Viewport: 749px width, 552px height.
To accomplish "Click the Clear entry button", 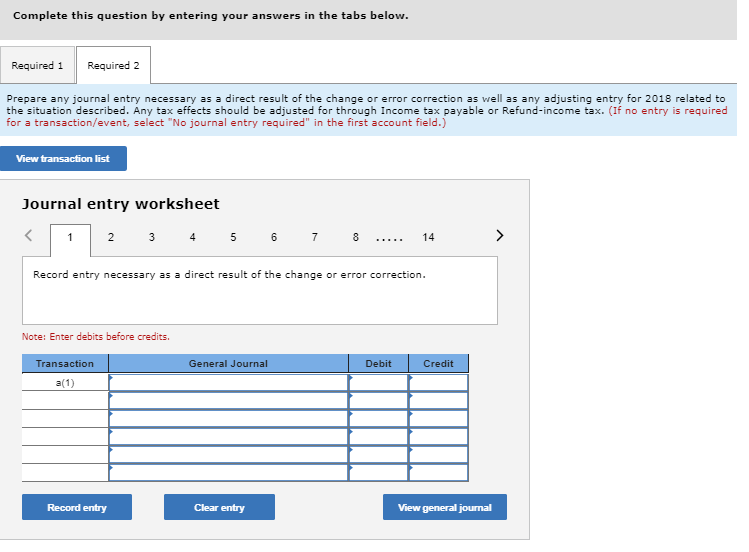I will pos(219,507).
